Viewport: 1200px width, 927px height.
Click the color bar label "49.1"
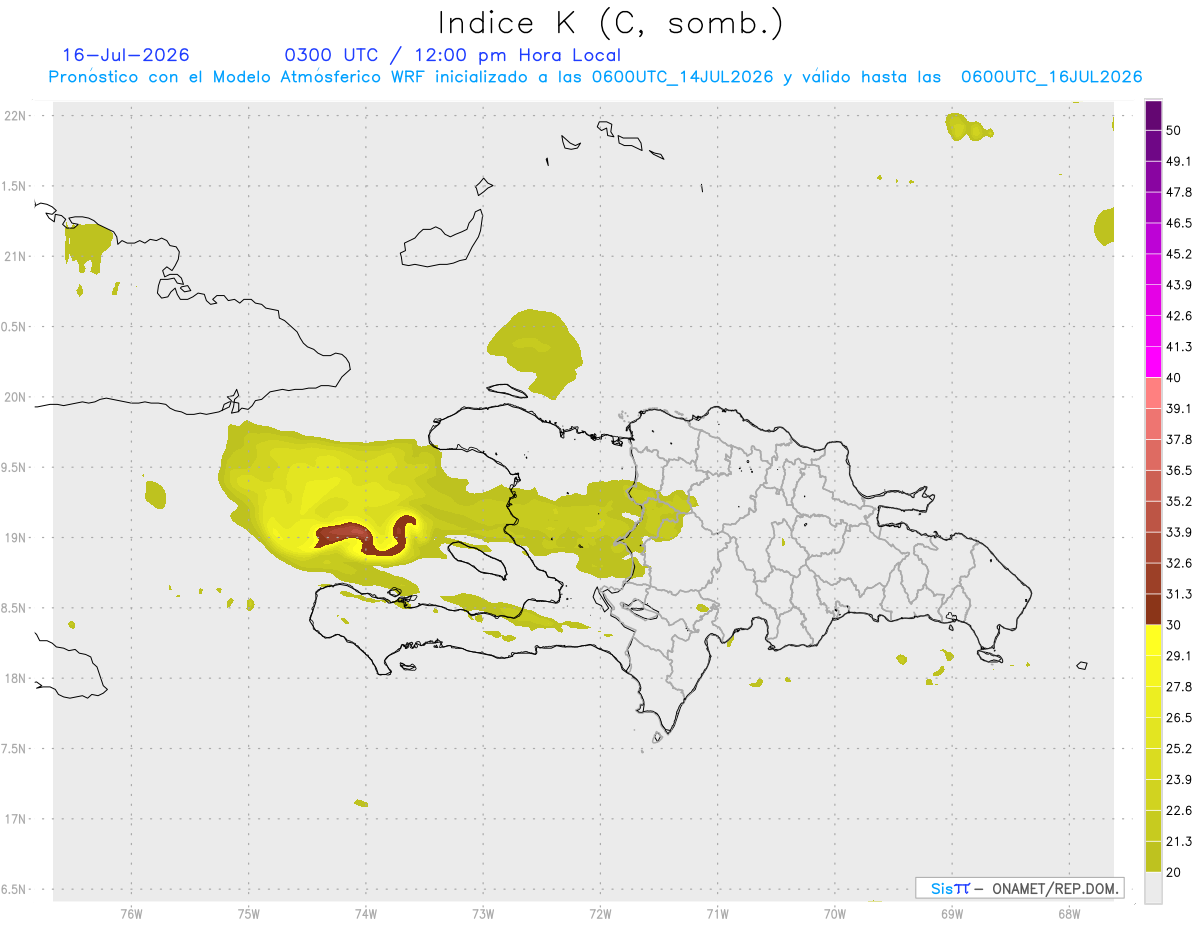[x=1179, y=161]
